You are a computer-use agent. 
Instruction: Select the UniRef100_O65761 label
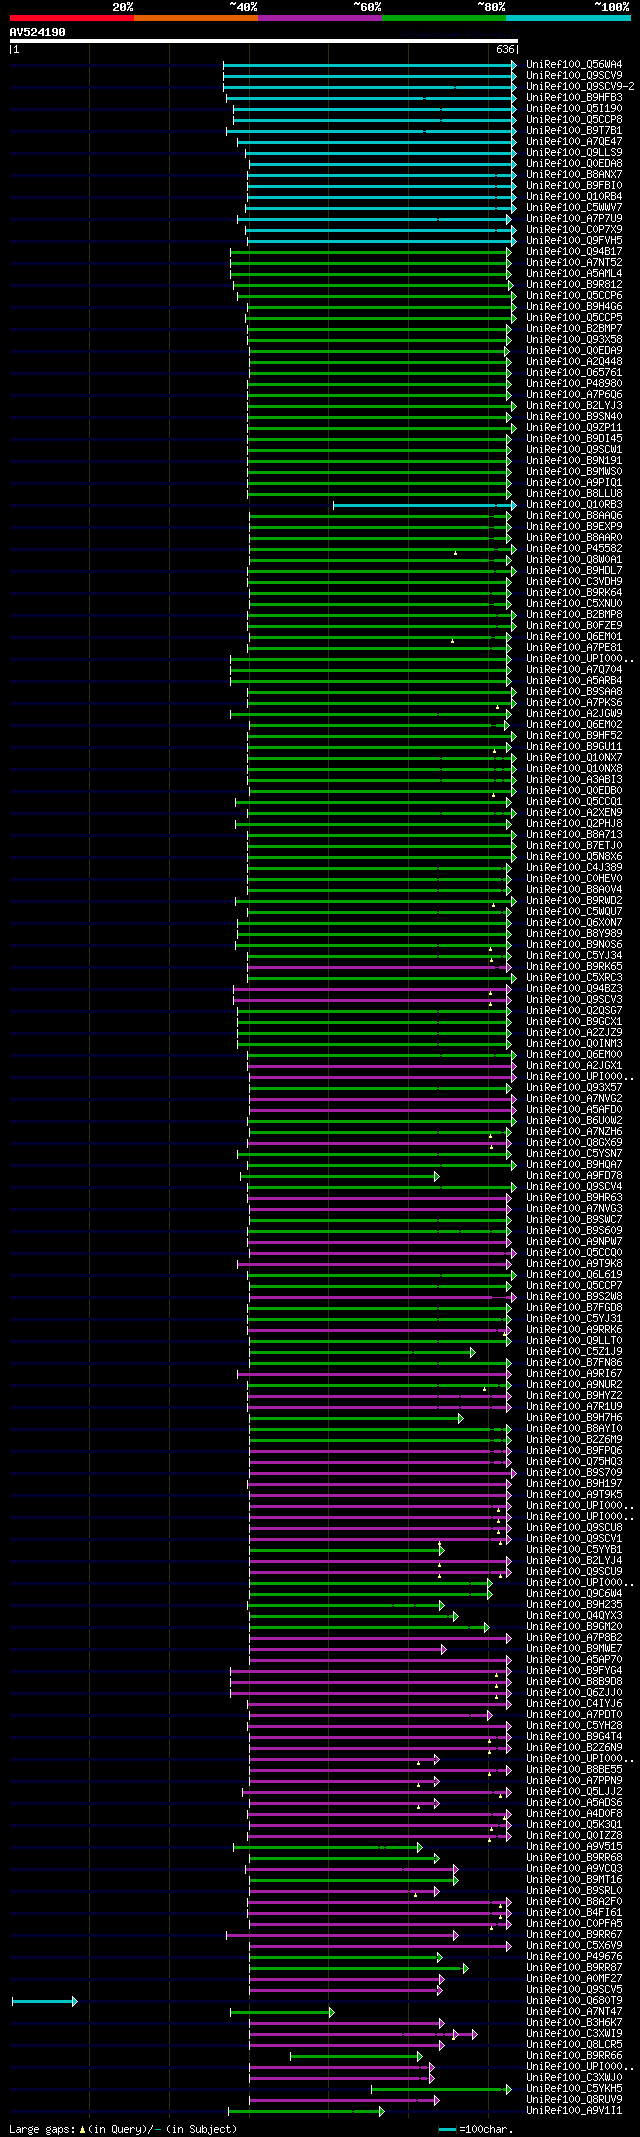(574, 372)
